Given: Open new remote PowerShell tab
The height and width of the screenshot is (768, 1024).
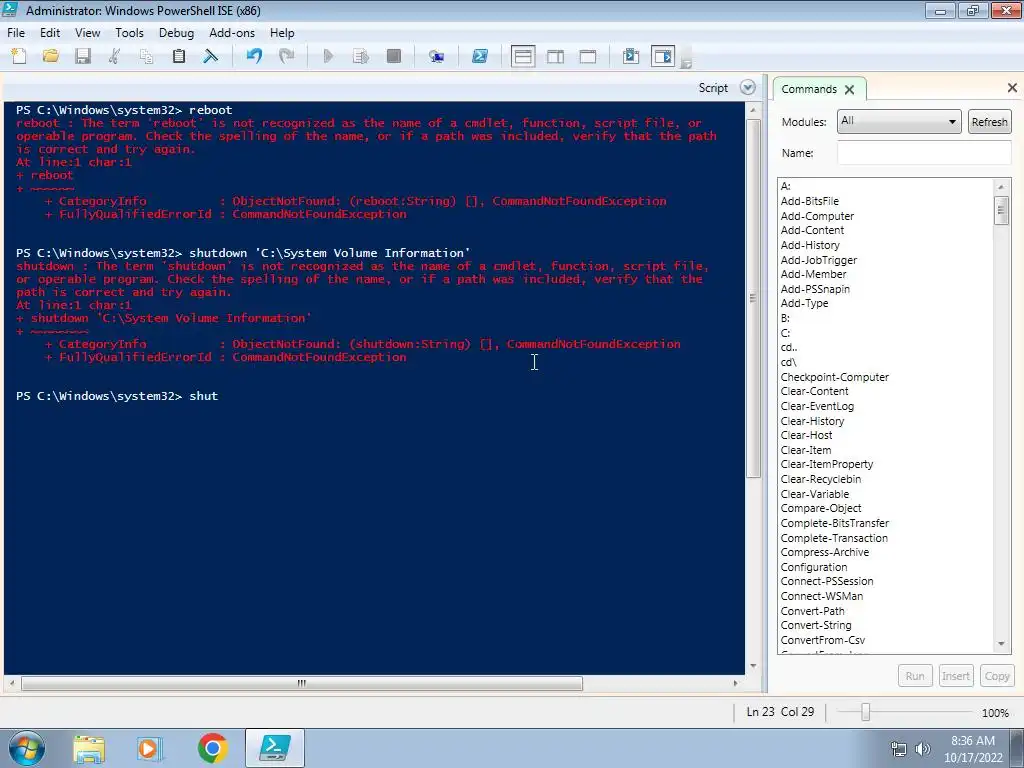Looking at the screenshot, I should [436, 56].
